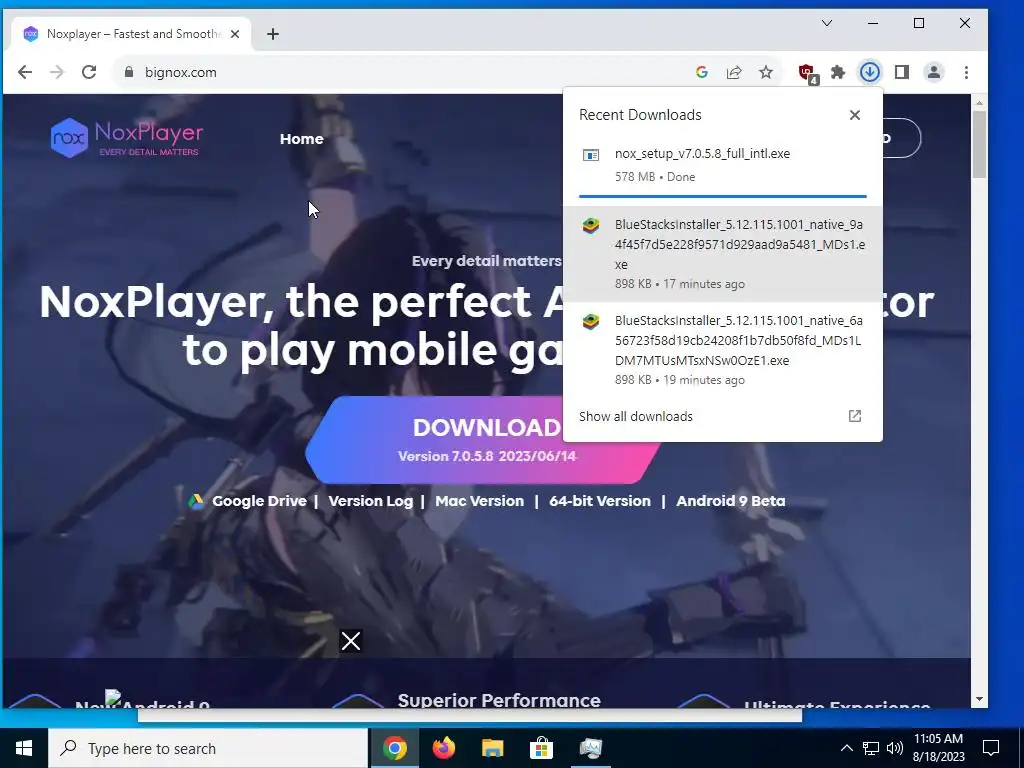Go back using the browser back arrow
The height and width of the screenshot is (768, 1024).
[x=25, y=72]
